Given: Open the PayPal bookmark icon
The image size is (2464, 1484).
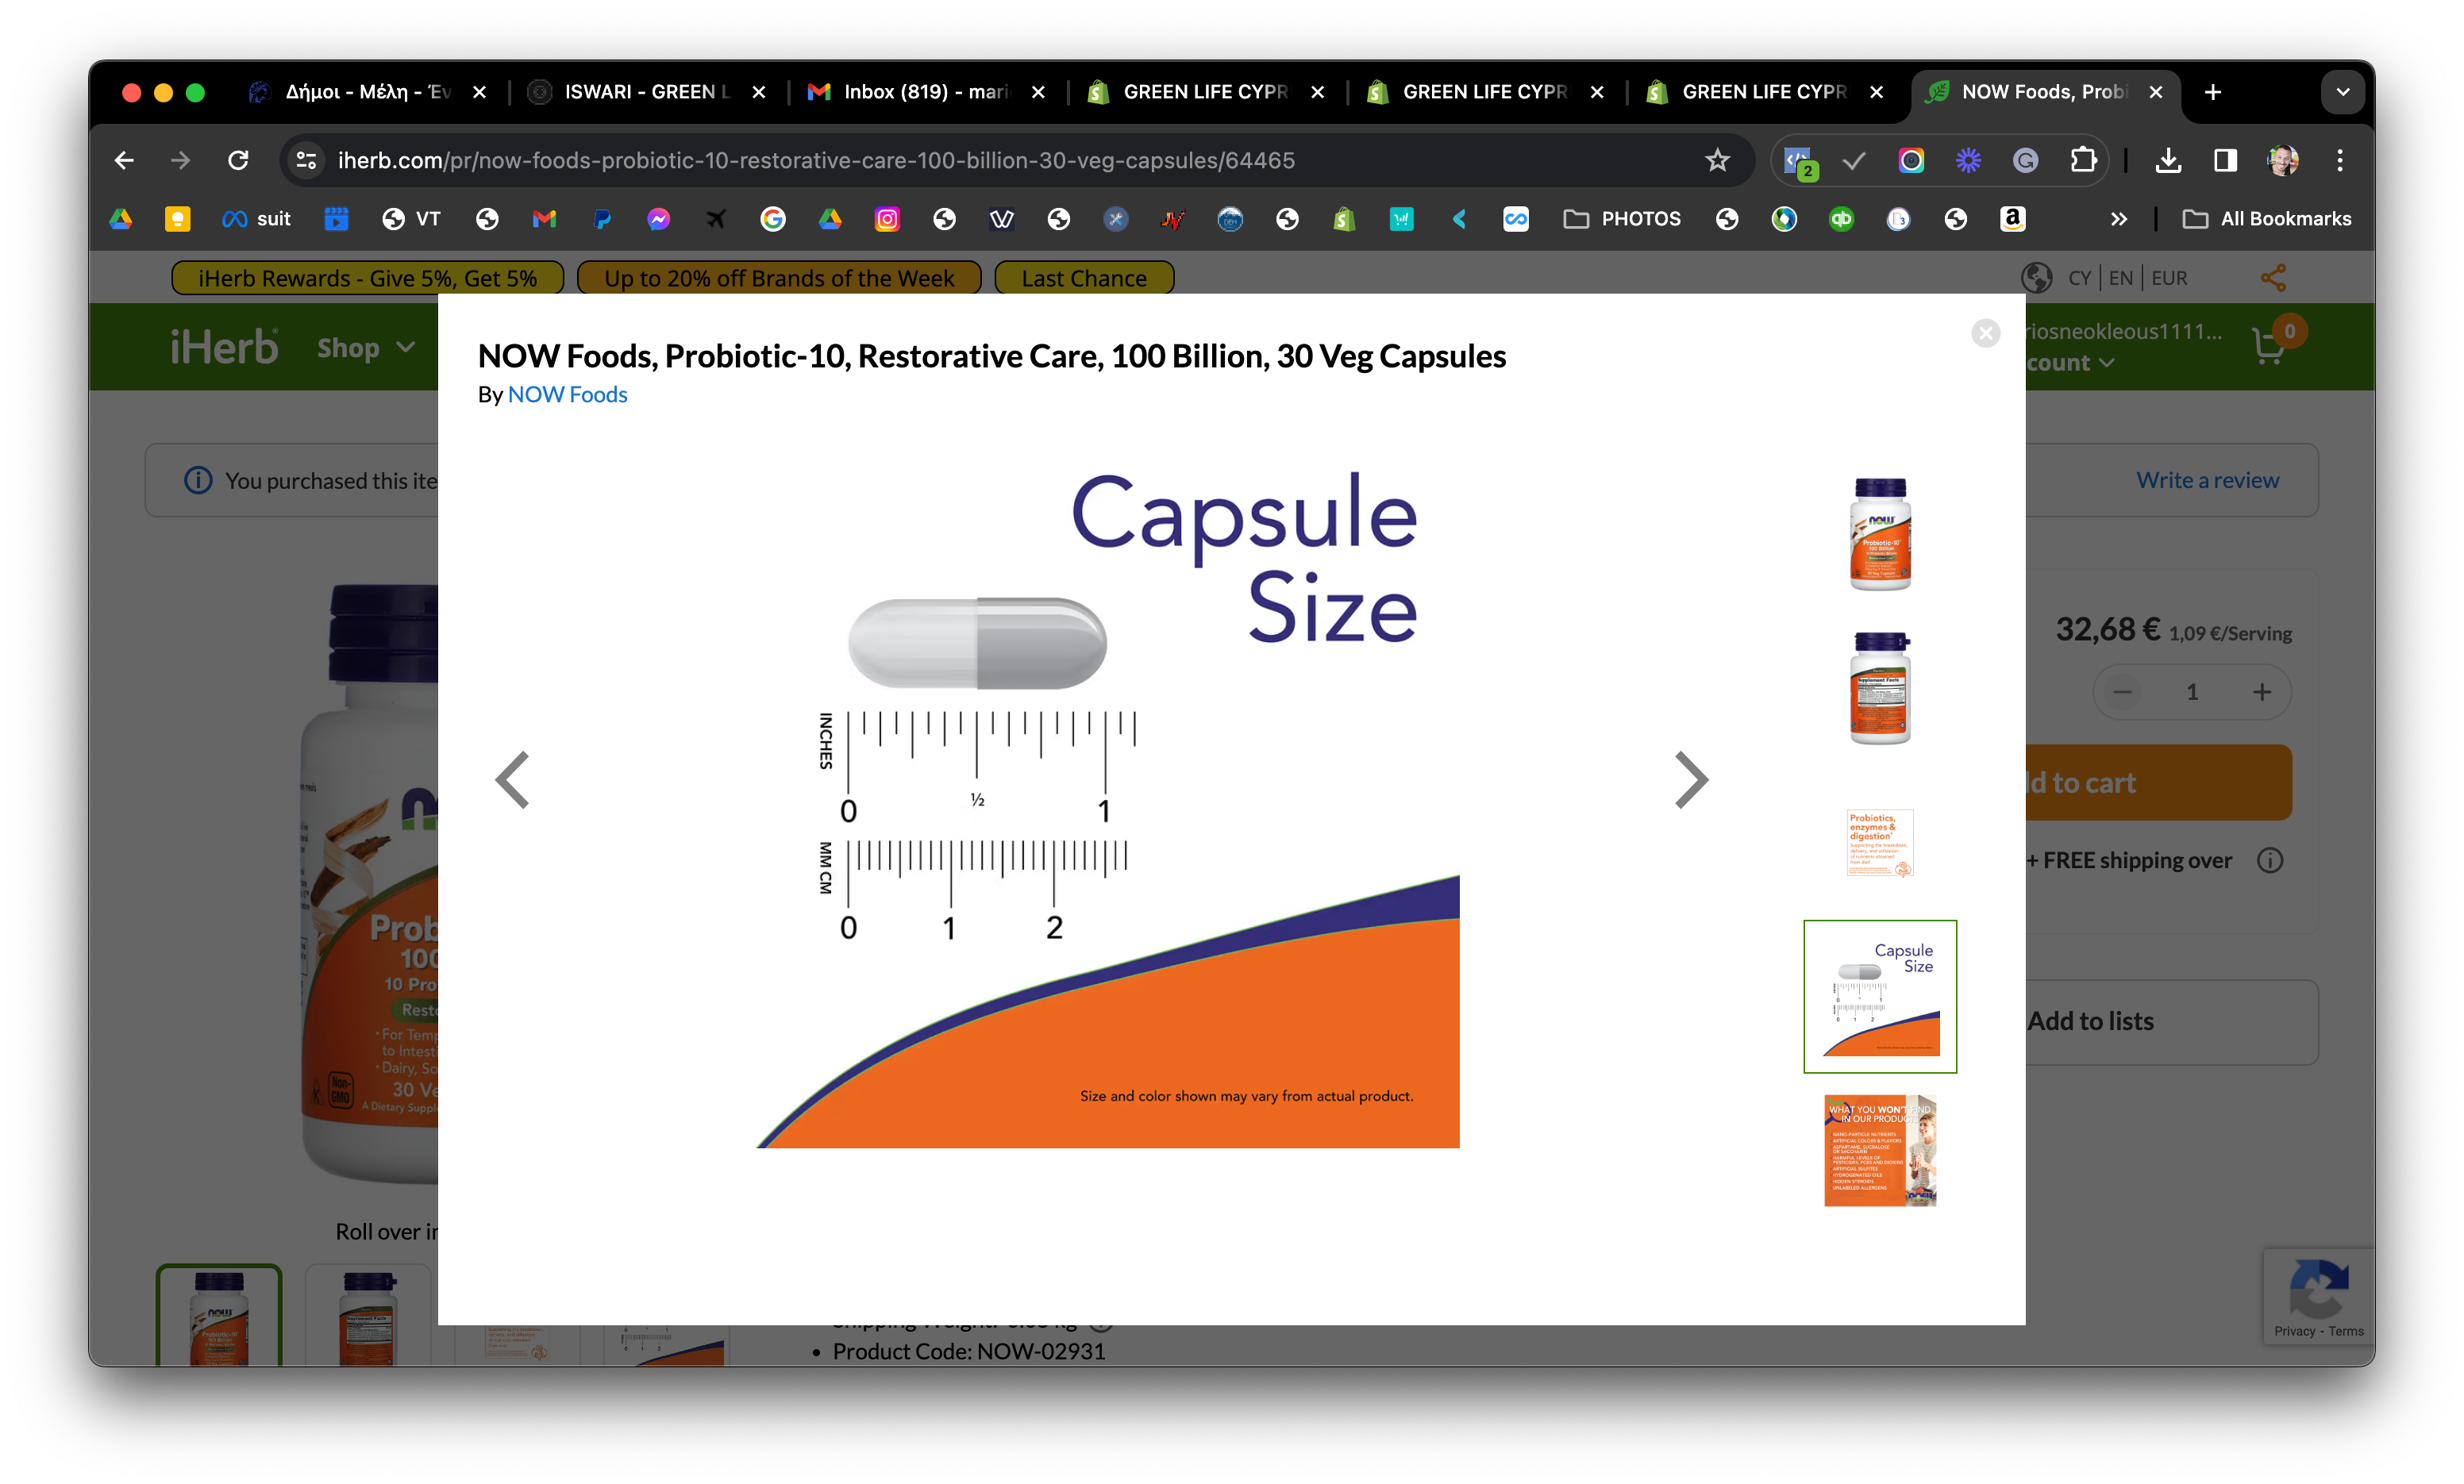Looking at the screenshot, I should pos(601,219).
